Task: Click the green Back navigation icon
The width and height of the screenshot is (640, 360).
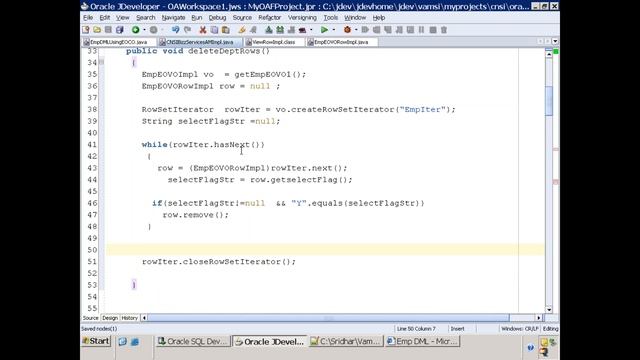Action: coord(136,30)
